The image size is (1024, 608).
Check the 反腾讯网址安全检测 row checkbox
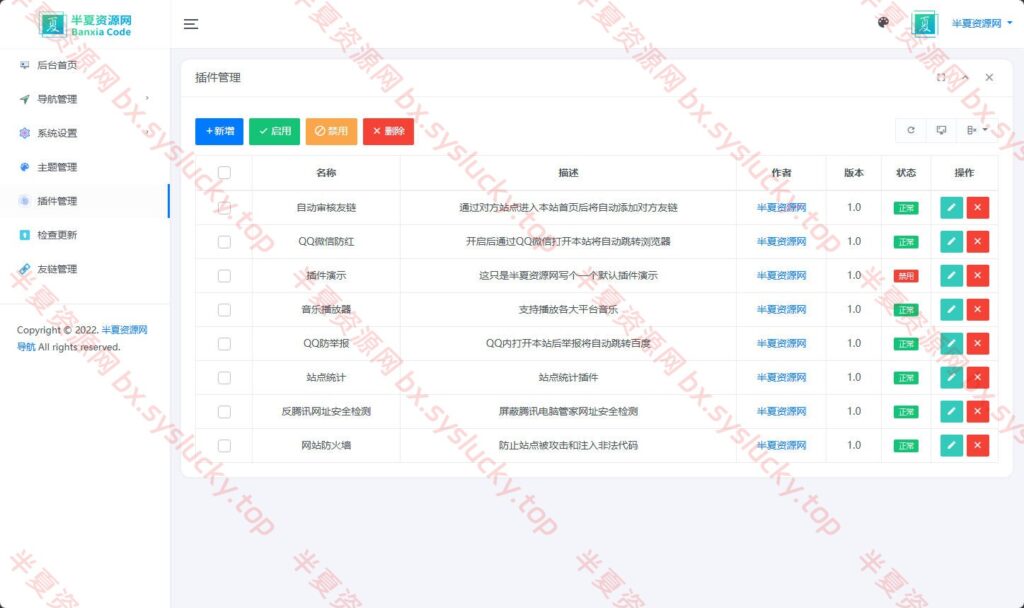click(224, 411)
